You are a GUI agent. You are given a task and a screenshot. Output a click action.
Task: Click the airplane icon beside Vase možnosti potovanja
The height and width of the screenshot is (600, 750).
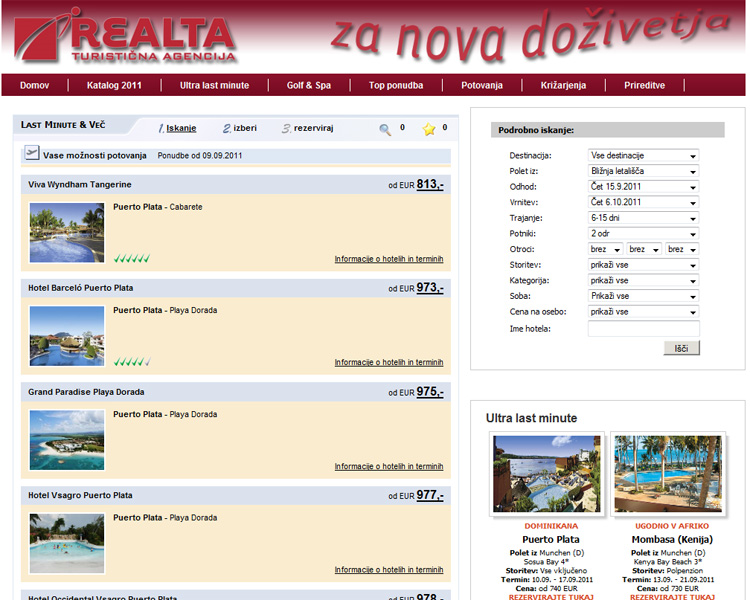pyautogui.click(x=32, y=153)
